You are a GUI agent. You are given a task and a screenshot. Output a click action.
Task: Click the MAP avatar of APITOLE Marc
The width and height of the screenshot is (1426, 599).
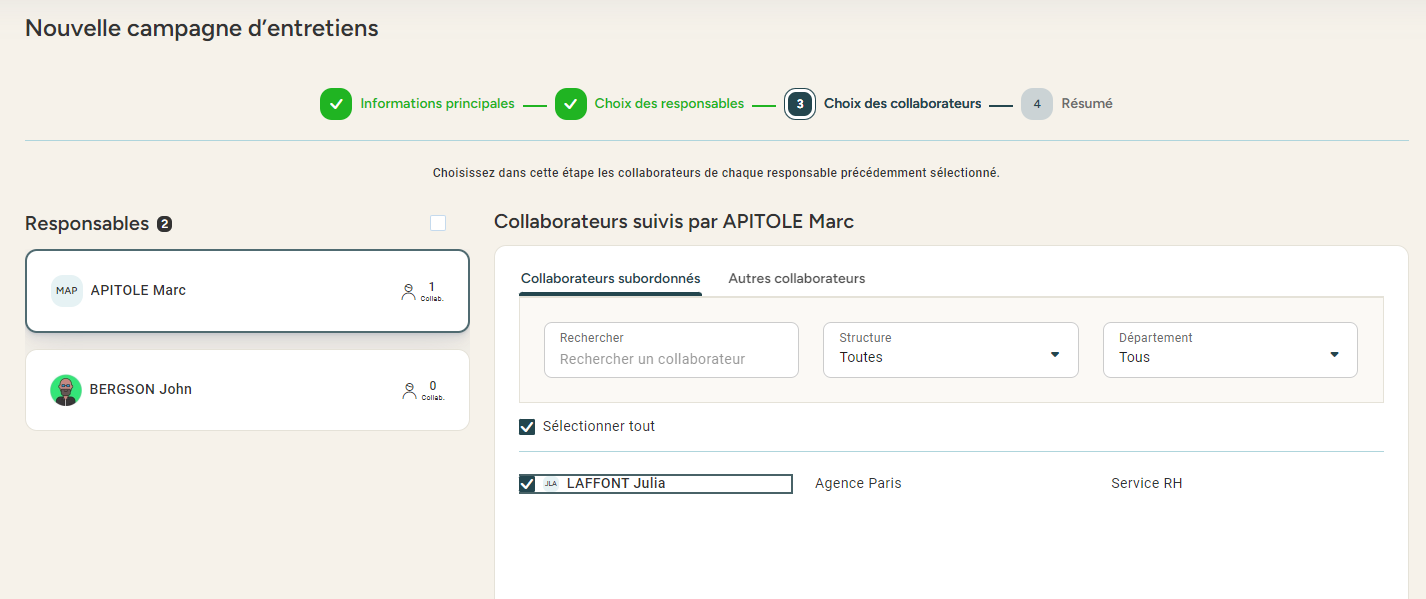(x=67, y=291)
